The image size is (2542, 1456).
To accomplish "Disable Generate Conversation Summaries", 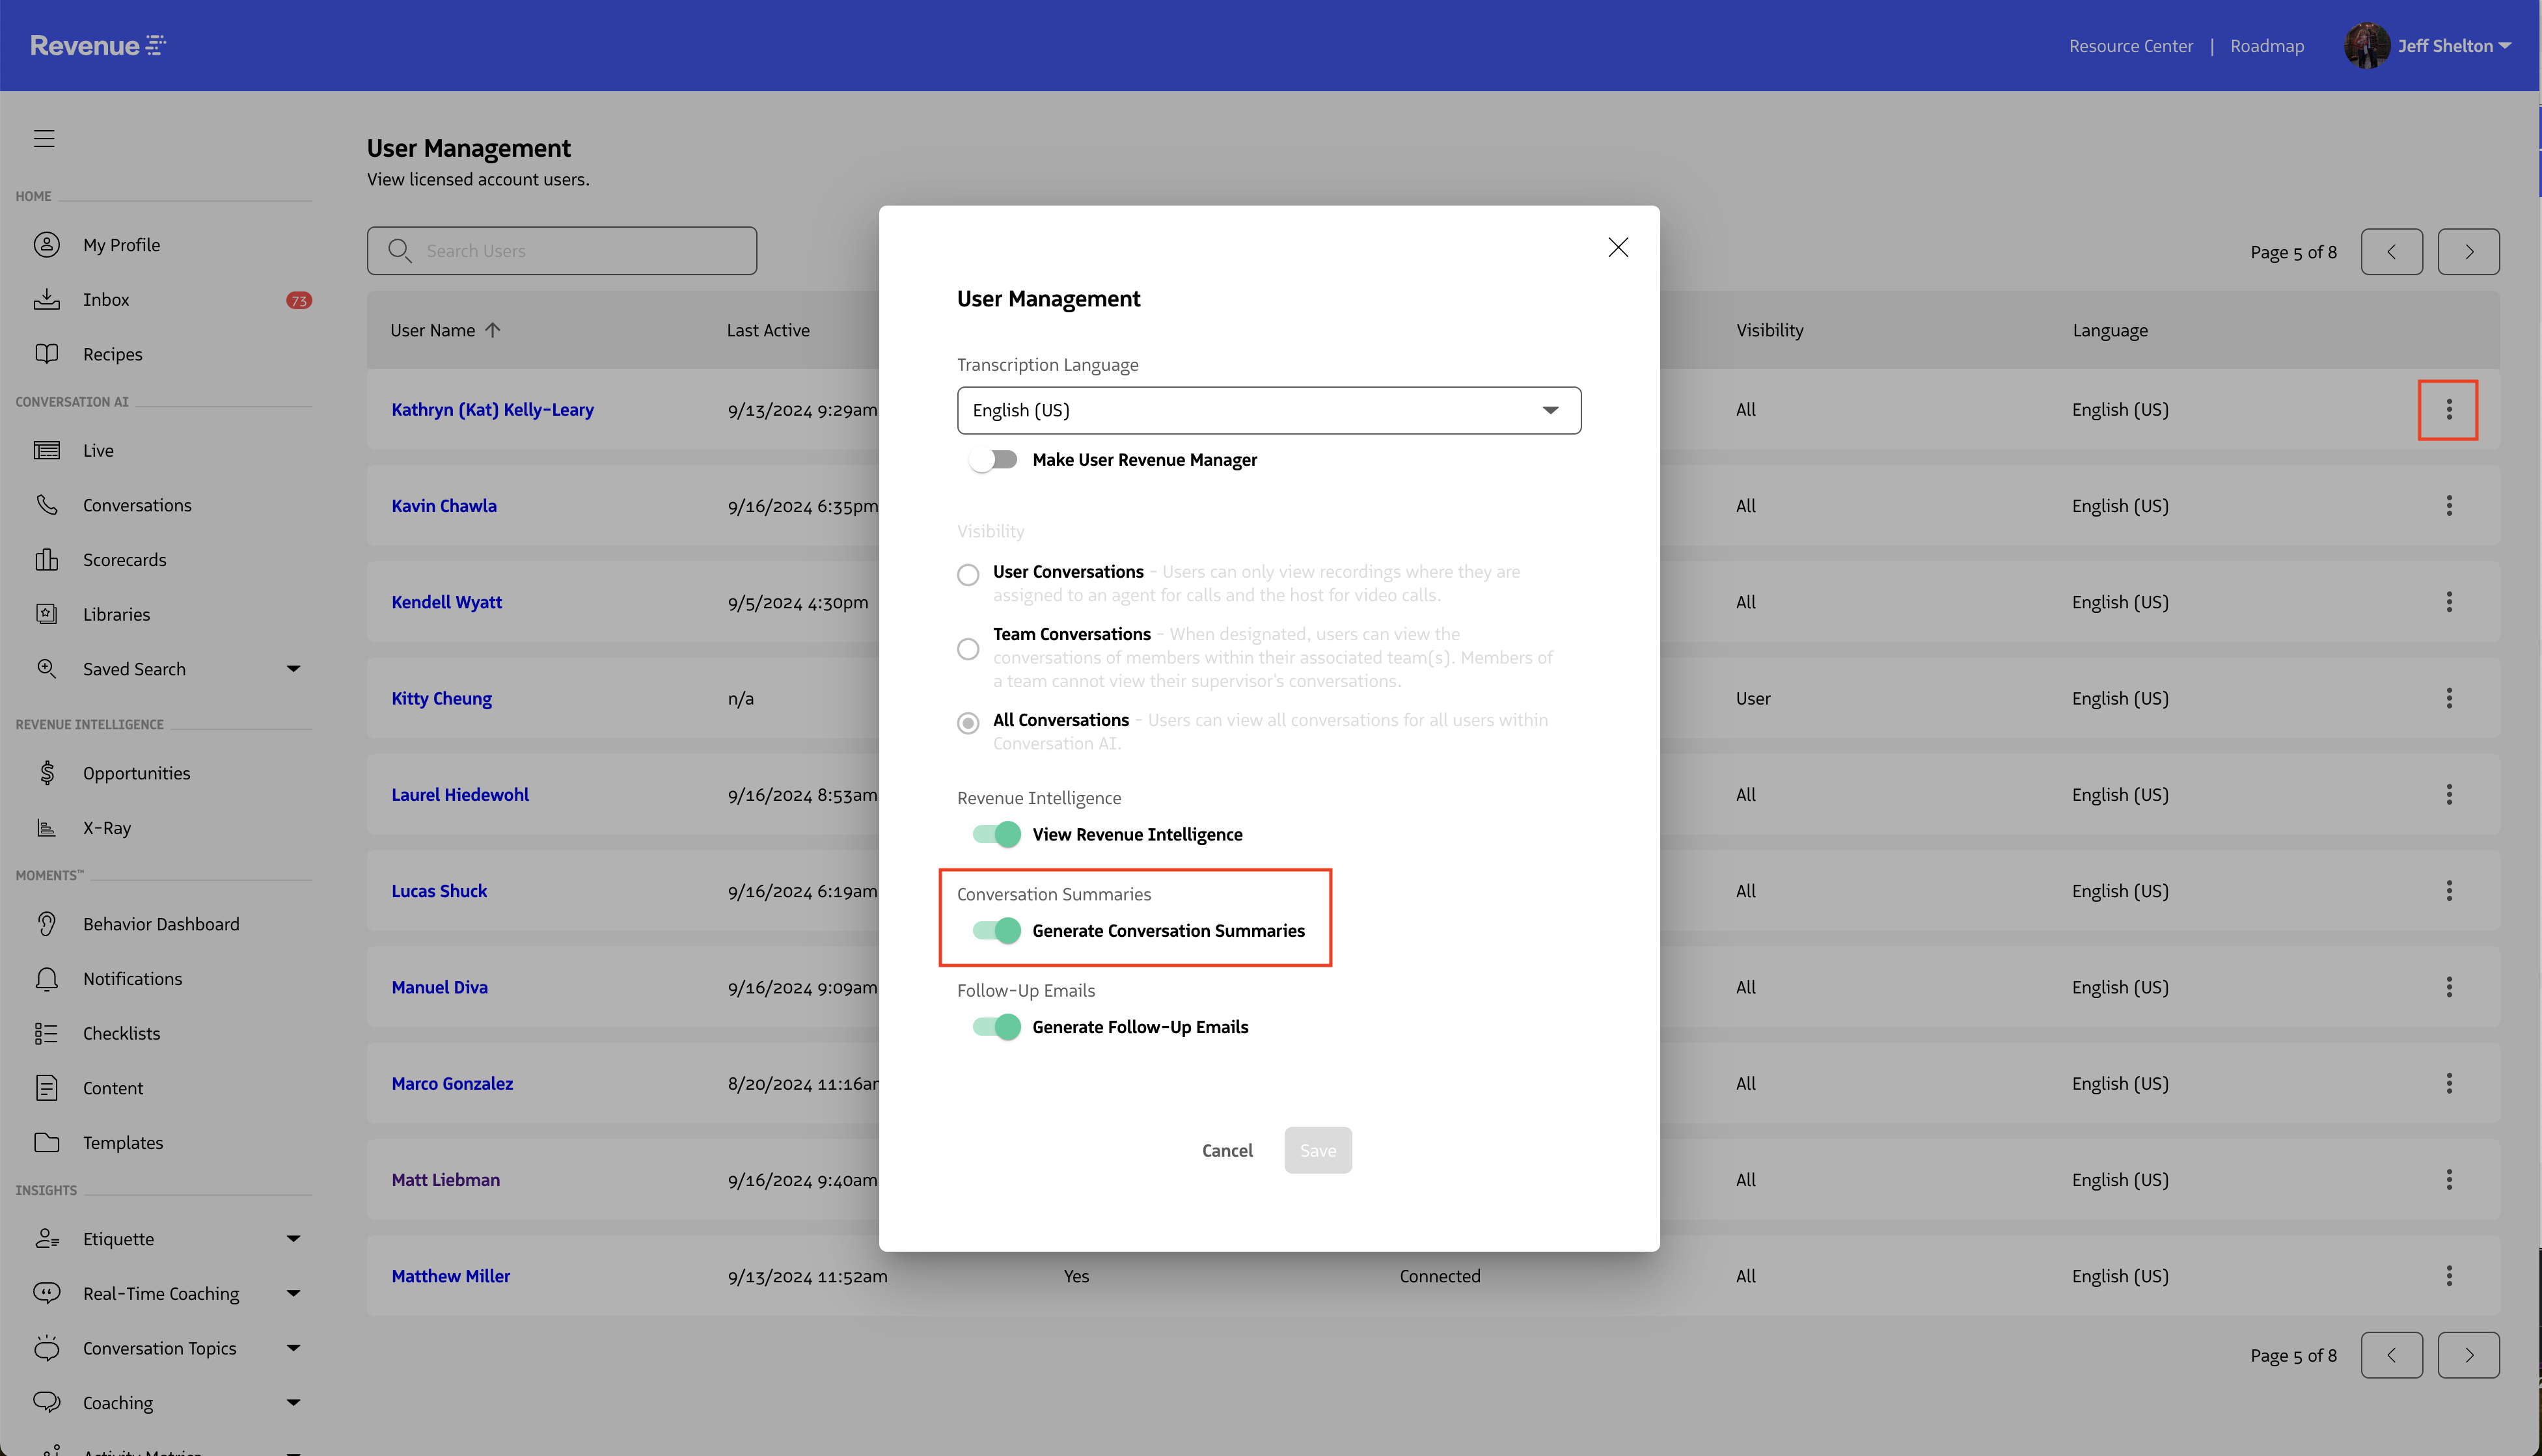I will pyautogui.click(x=995, y=930).
